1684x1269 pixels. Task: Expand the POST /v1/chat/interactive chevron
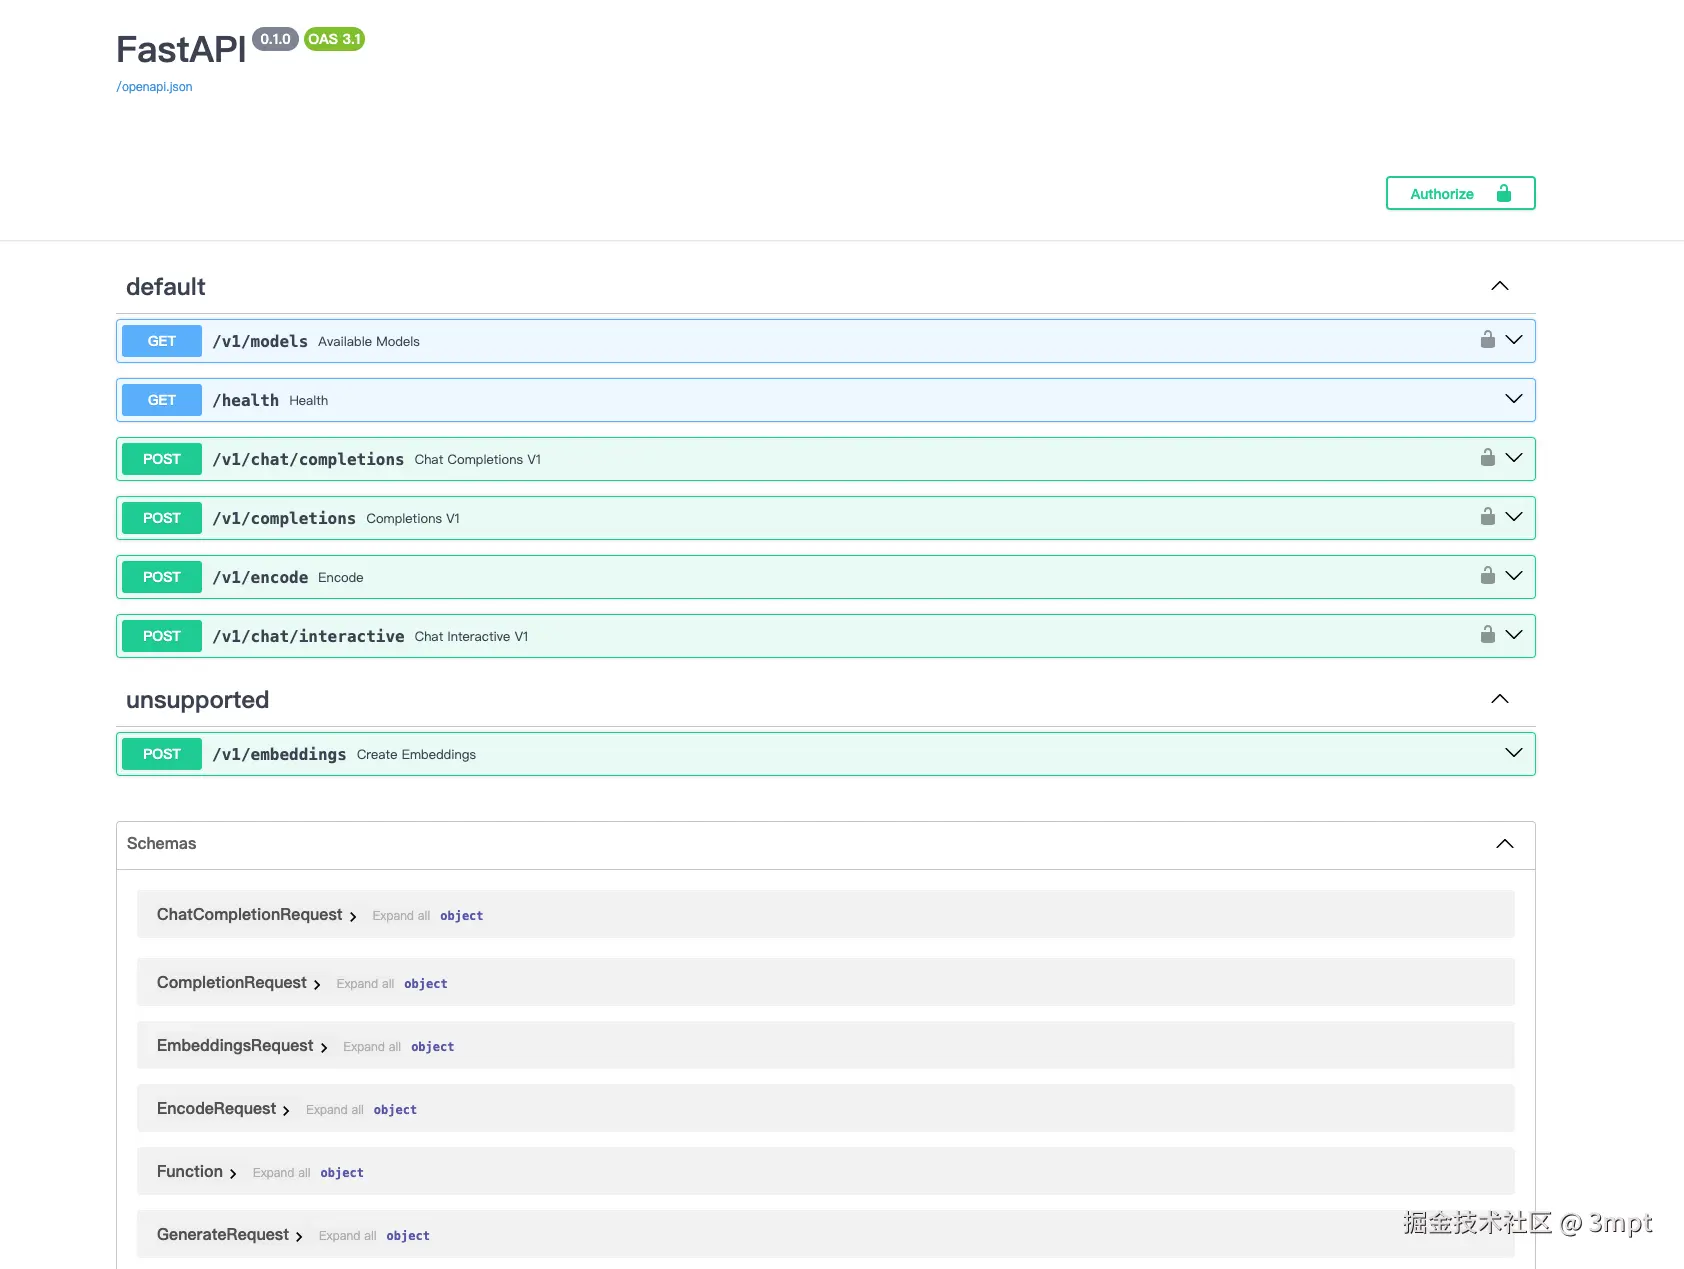(x=1514, y=635)
